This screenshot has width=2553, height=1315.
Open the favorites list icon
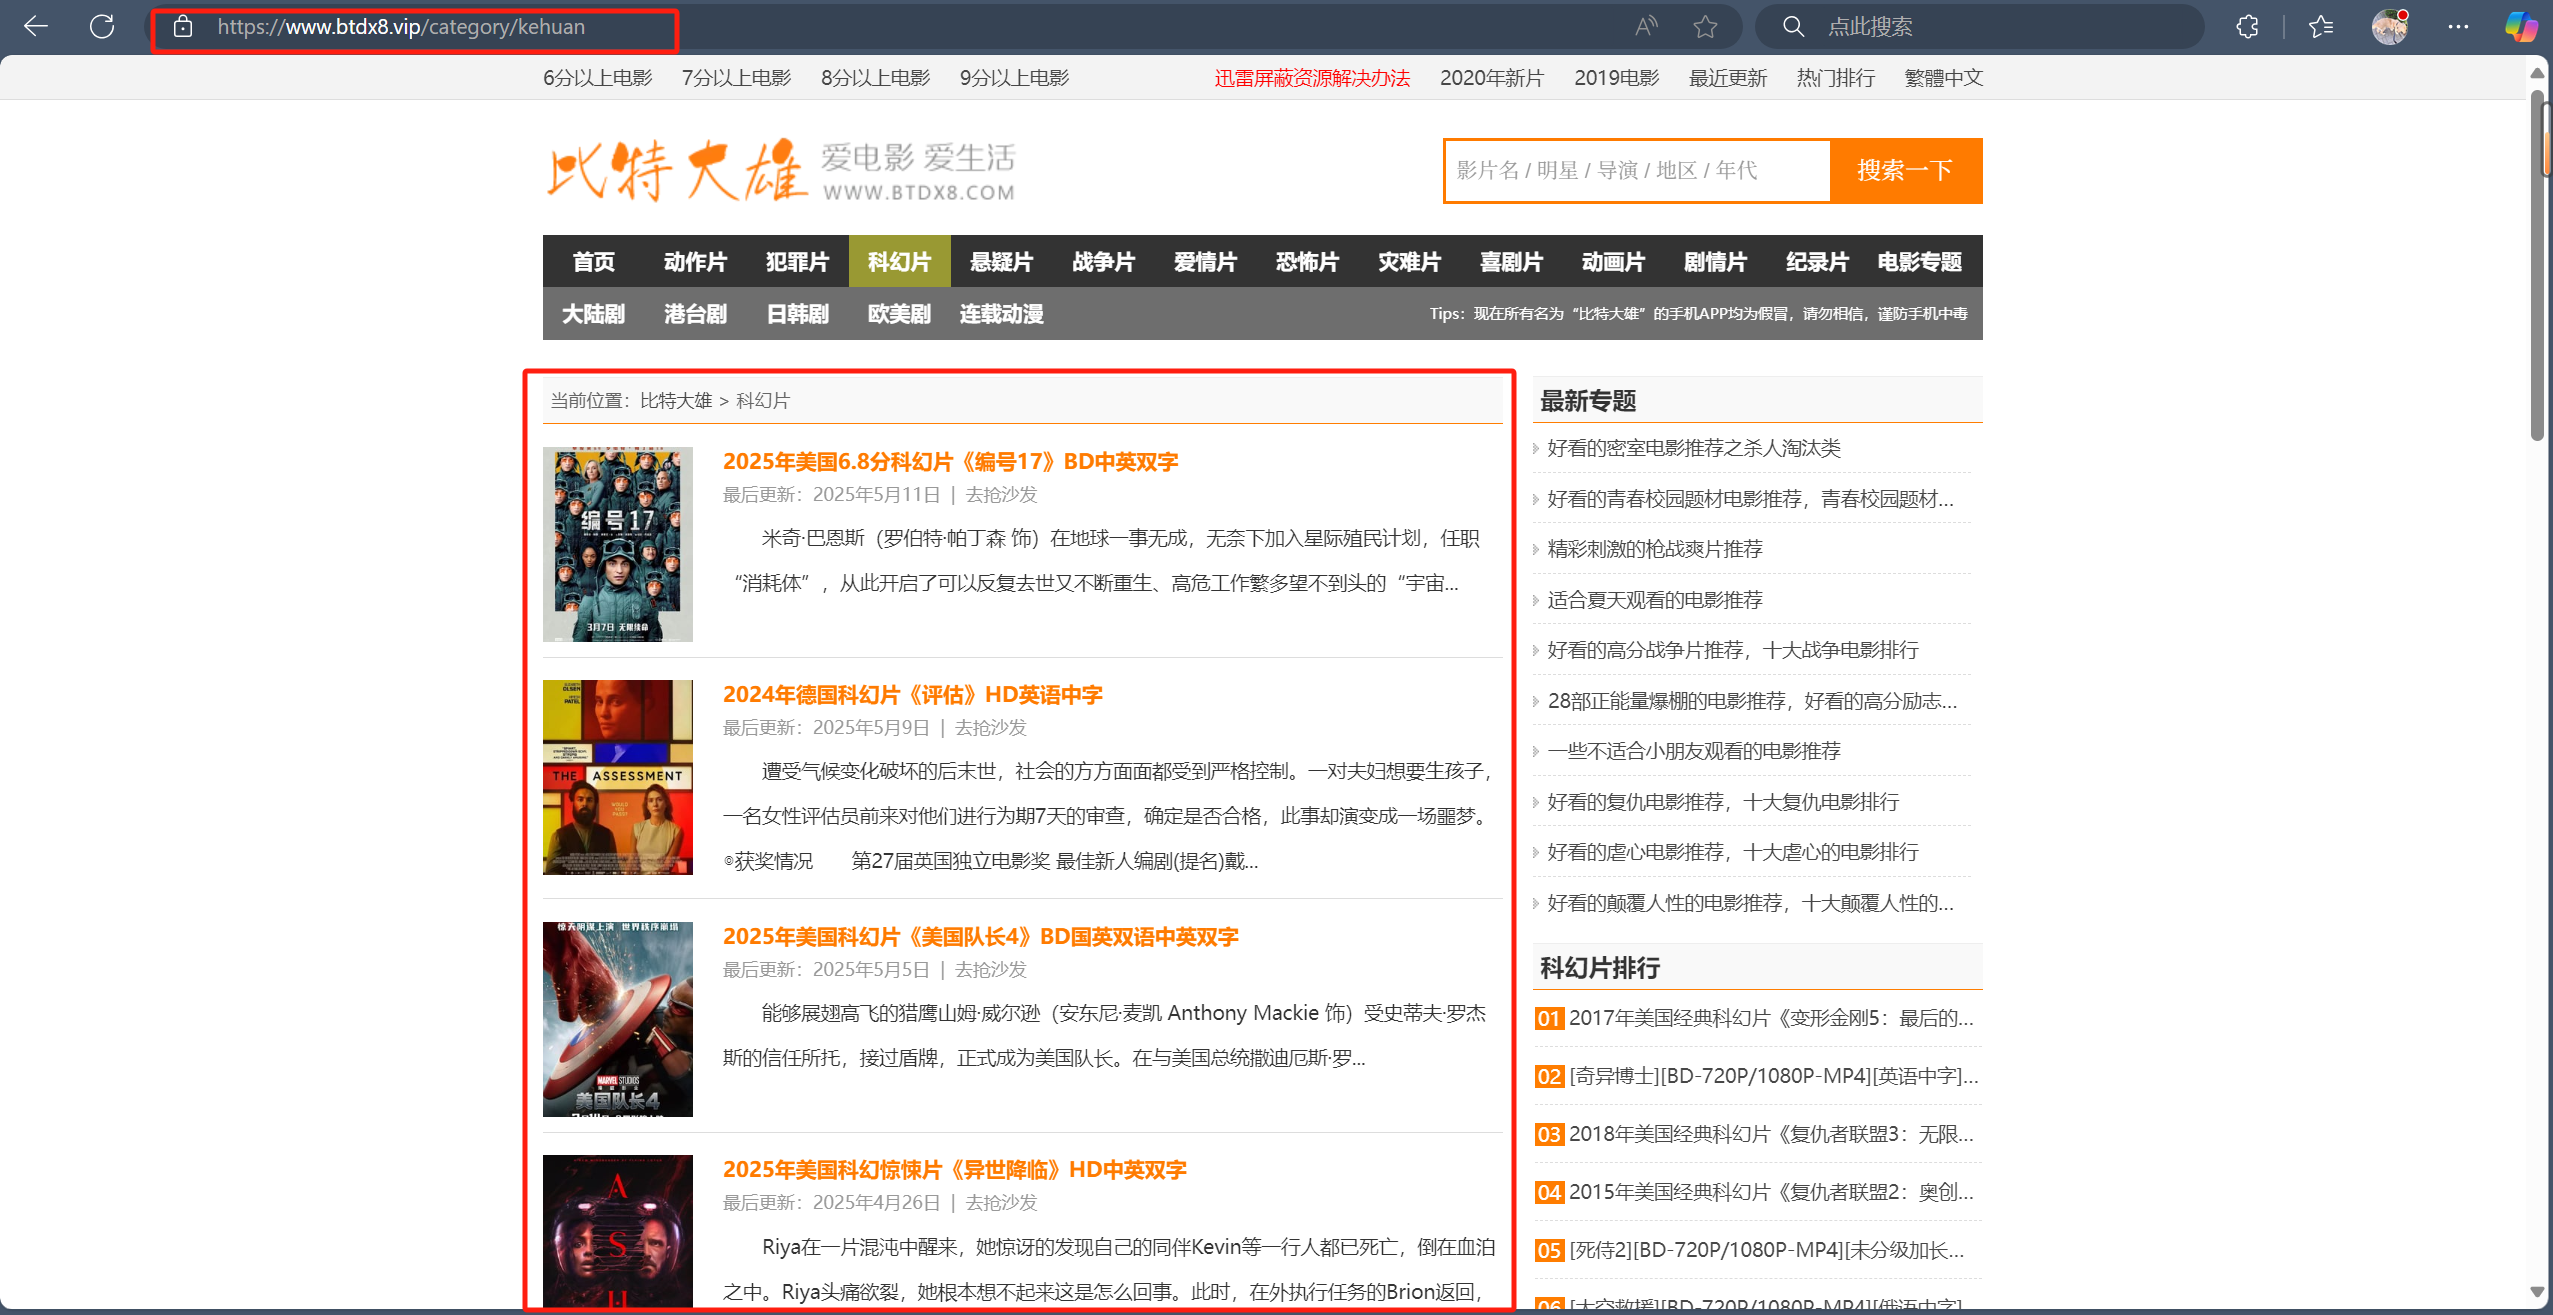(2321, 27)
